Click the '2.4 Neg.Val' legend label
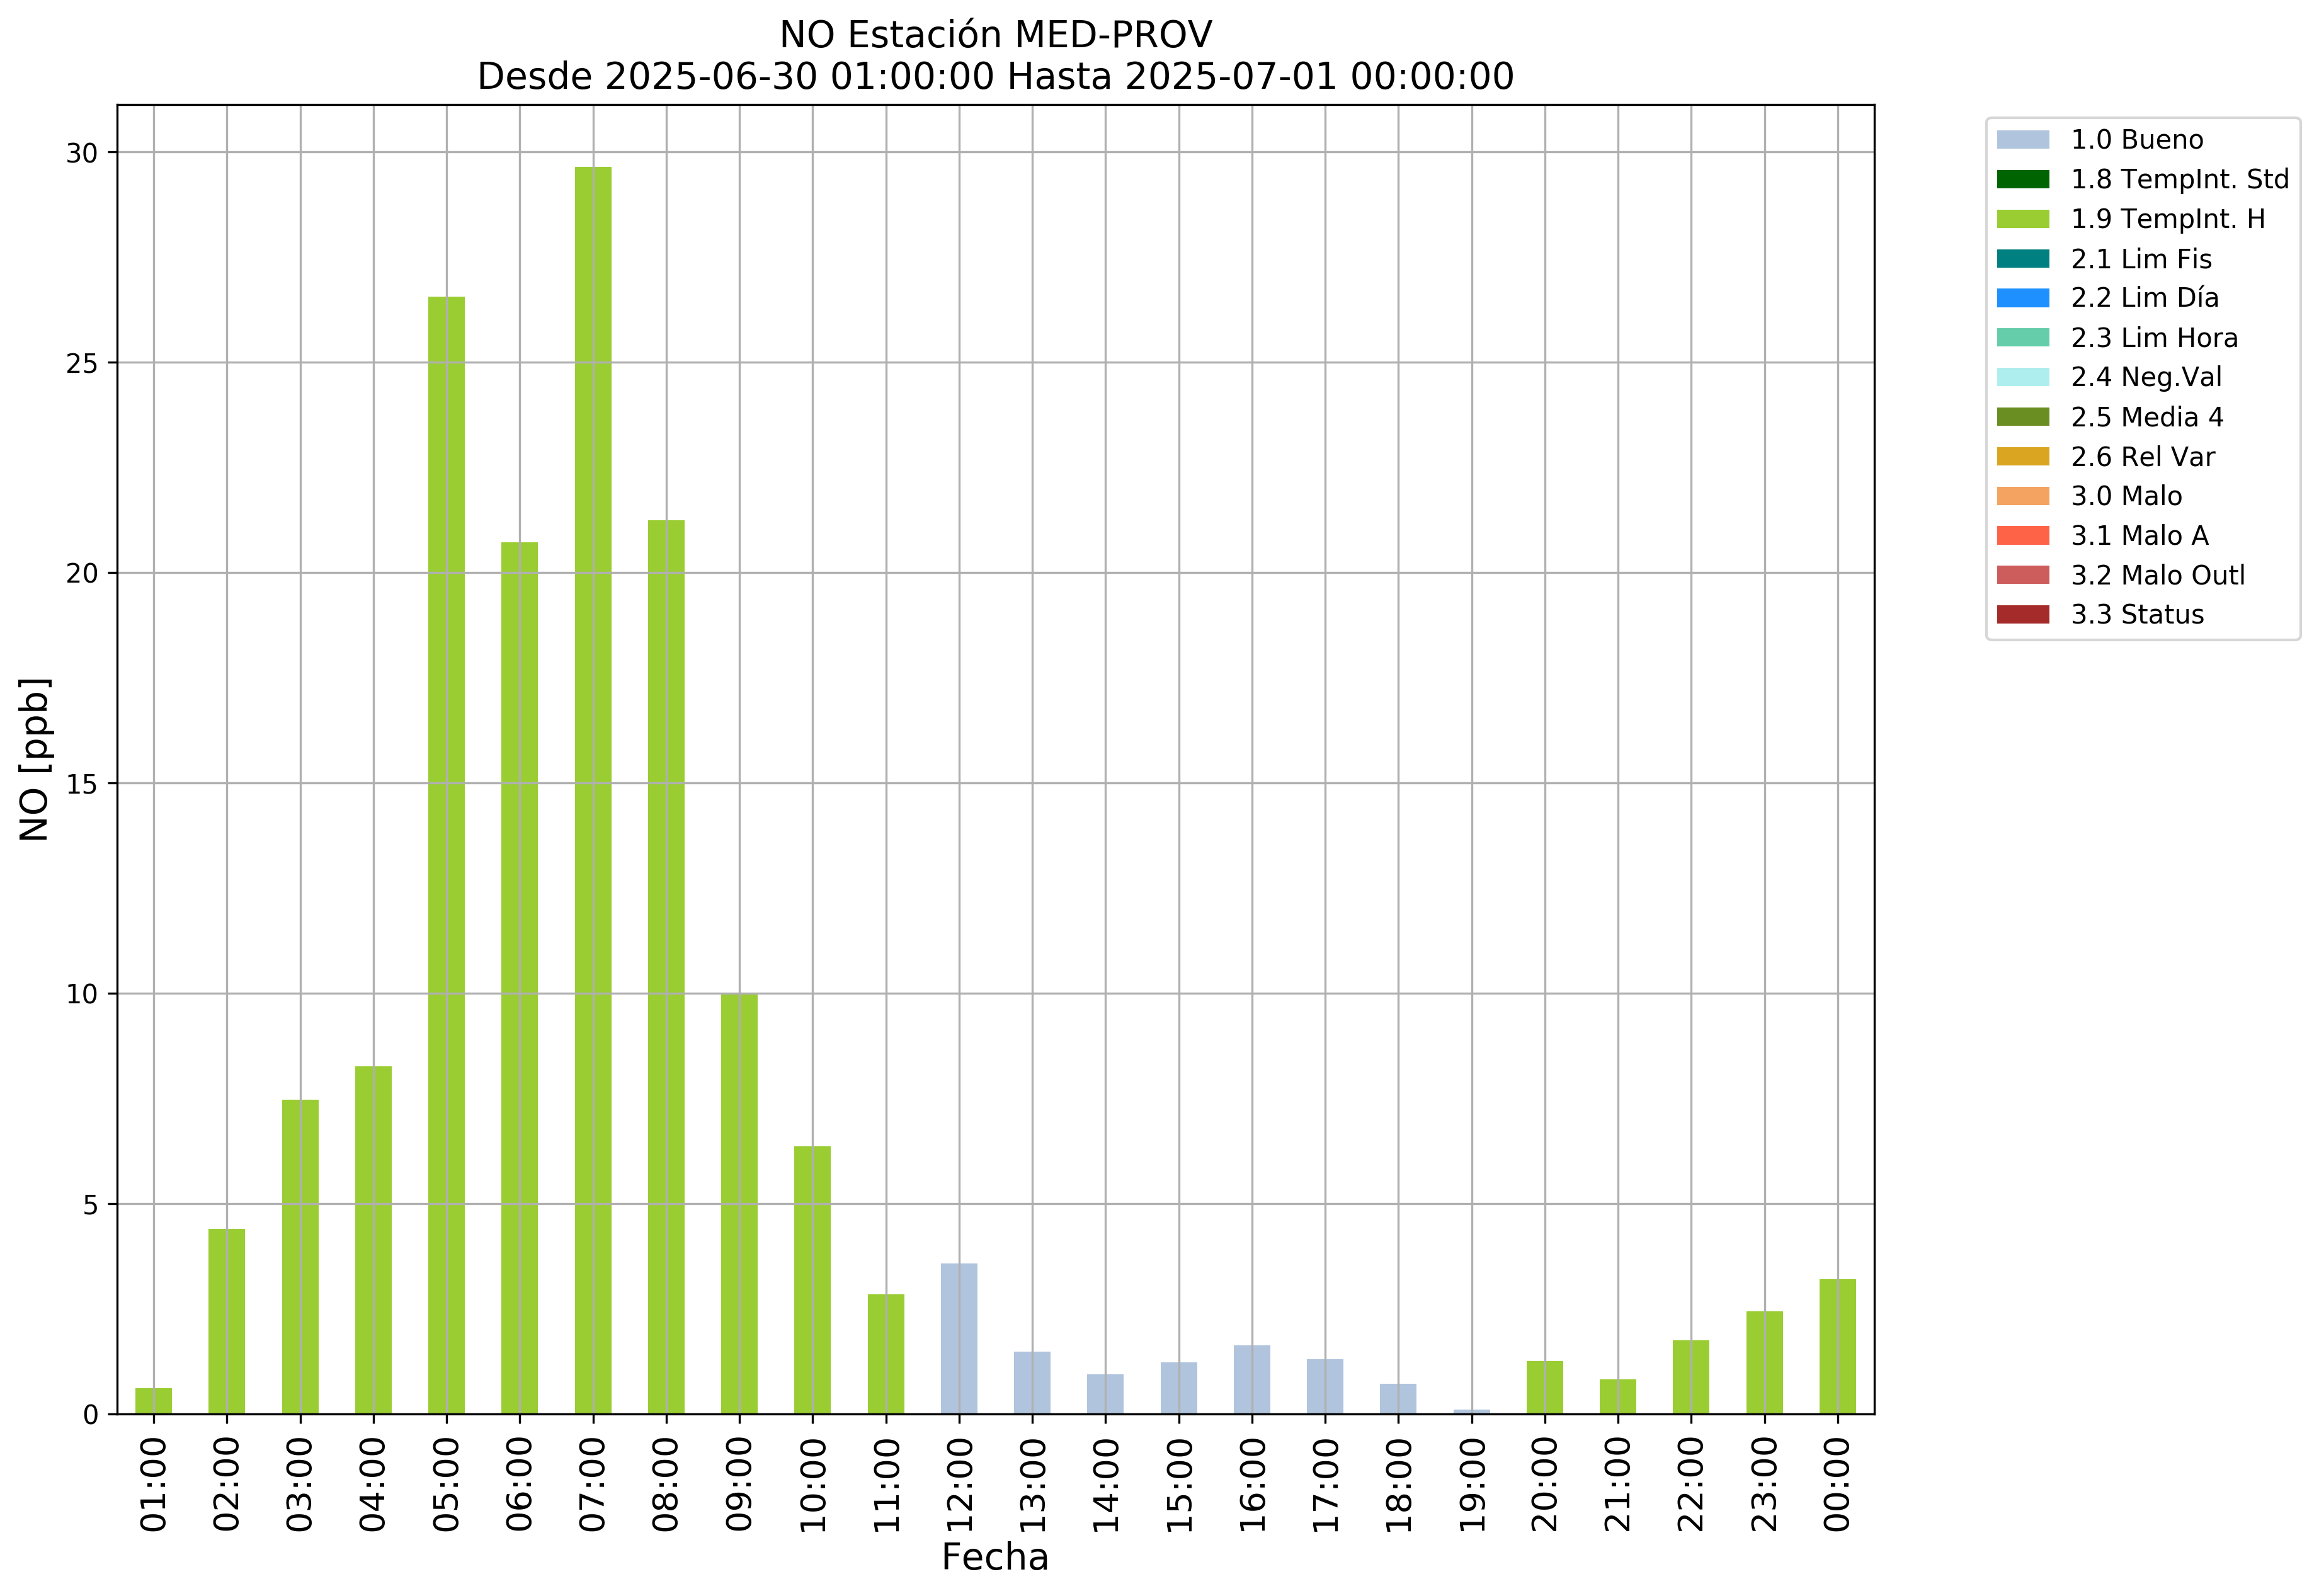The width and height of the screenshot is (2319, 1596). [2146, 377]
